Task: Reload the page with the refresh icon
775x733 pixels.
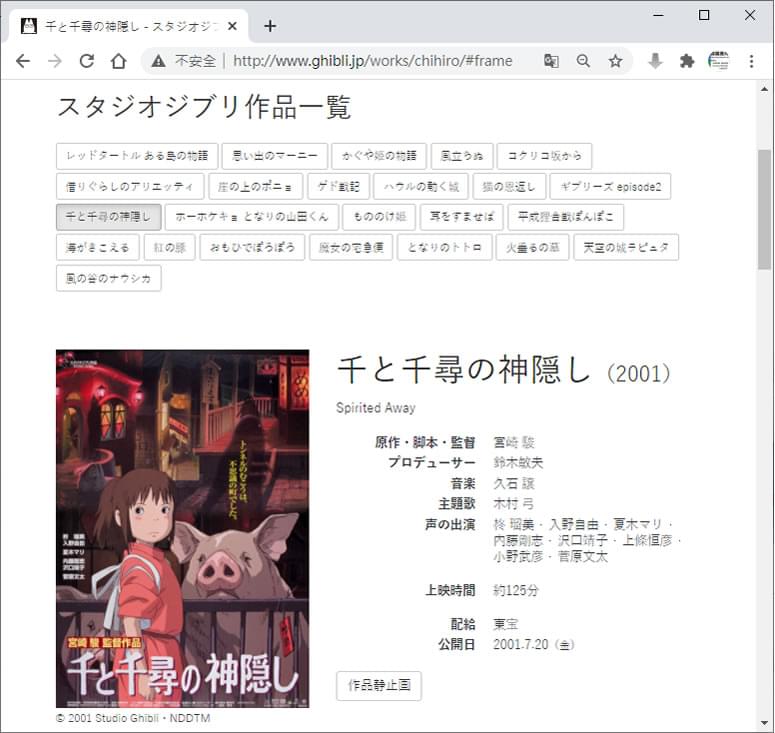Action: (x=86, y=61)
